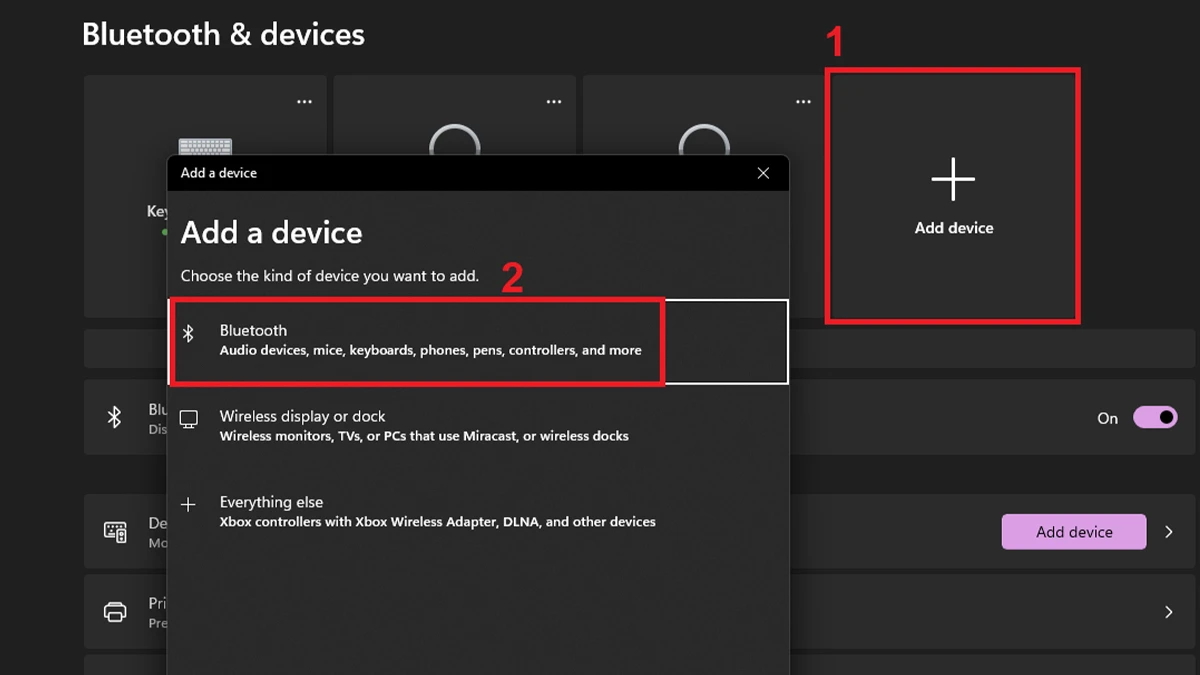Click the 'Add device' label under the plus
Image resolution: width=1200 pixels, height=675 pixels.
[x=954, y=228]
